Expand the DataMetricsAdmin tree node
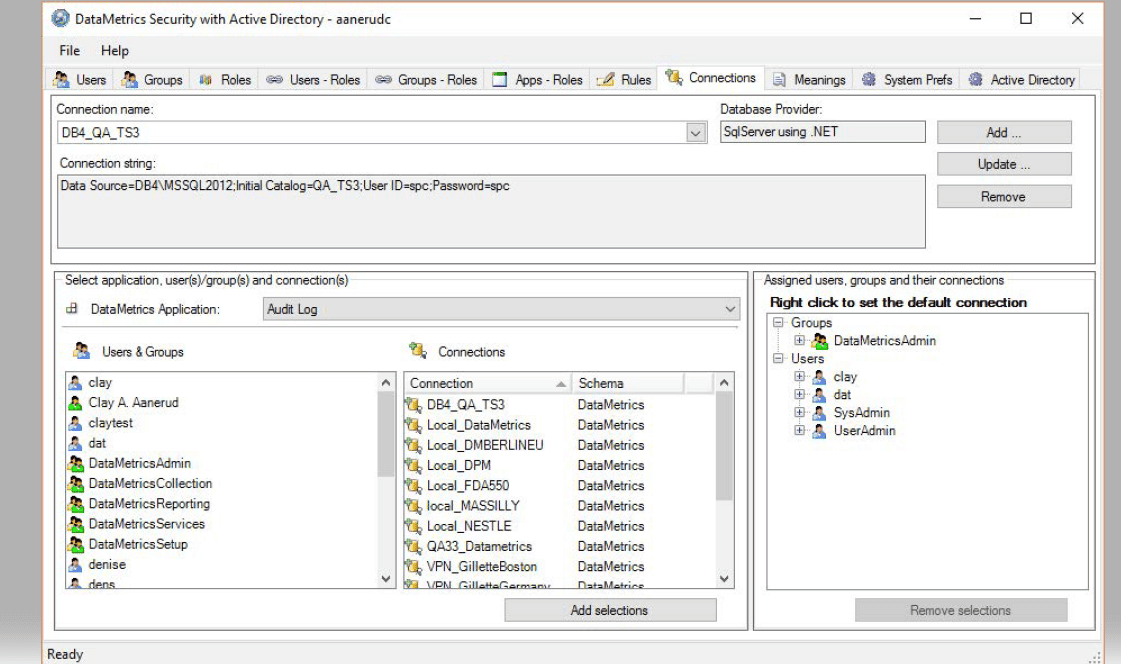The height and width of the screenshot is (664, 1122). [x=799, y=341]
